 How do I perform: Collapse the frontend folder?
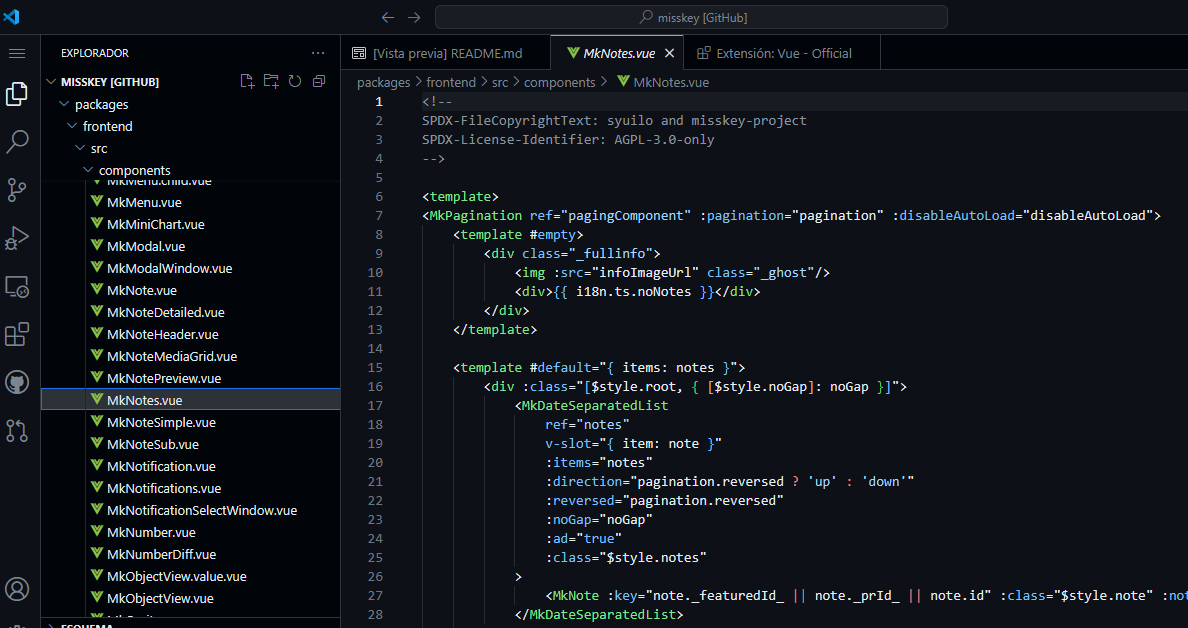coord(107,126)
